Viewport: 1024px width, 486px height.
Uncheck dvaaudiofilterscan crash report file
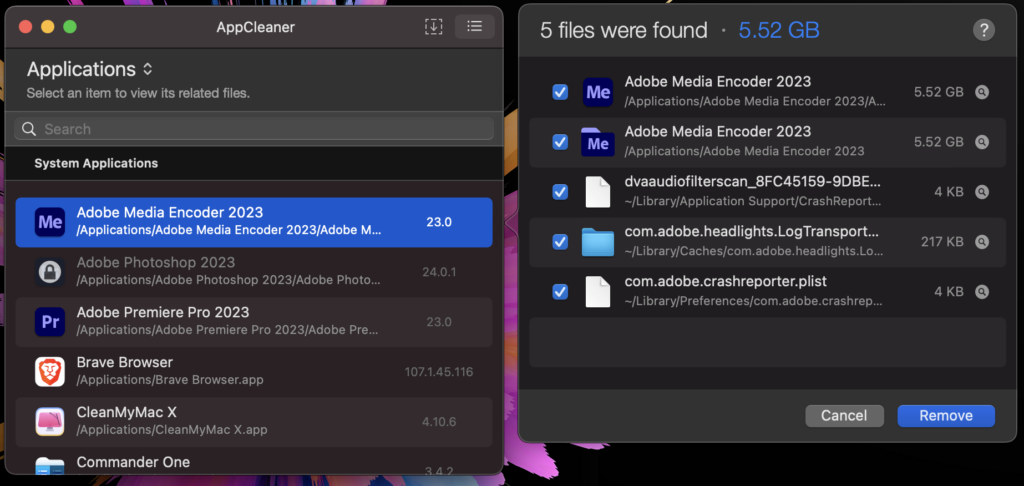tap(560, 192)
